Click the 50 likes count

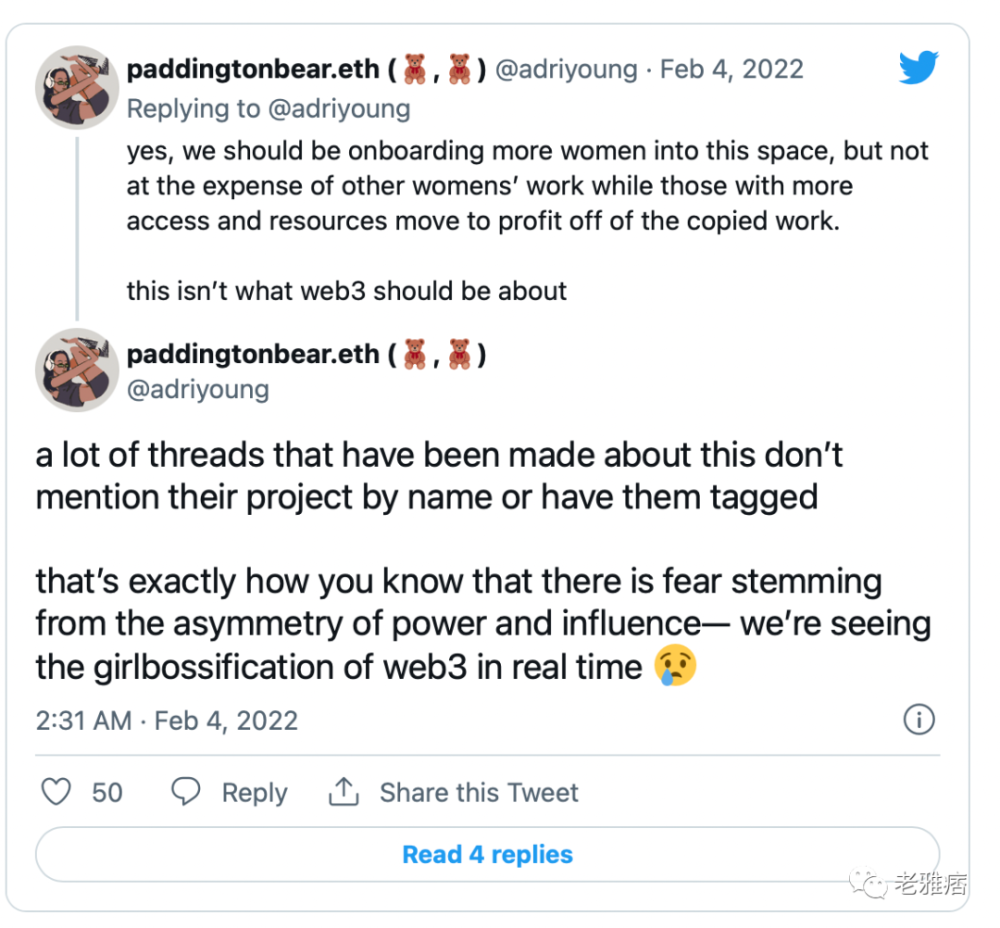[107, 793]
